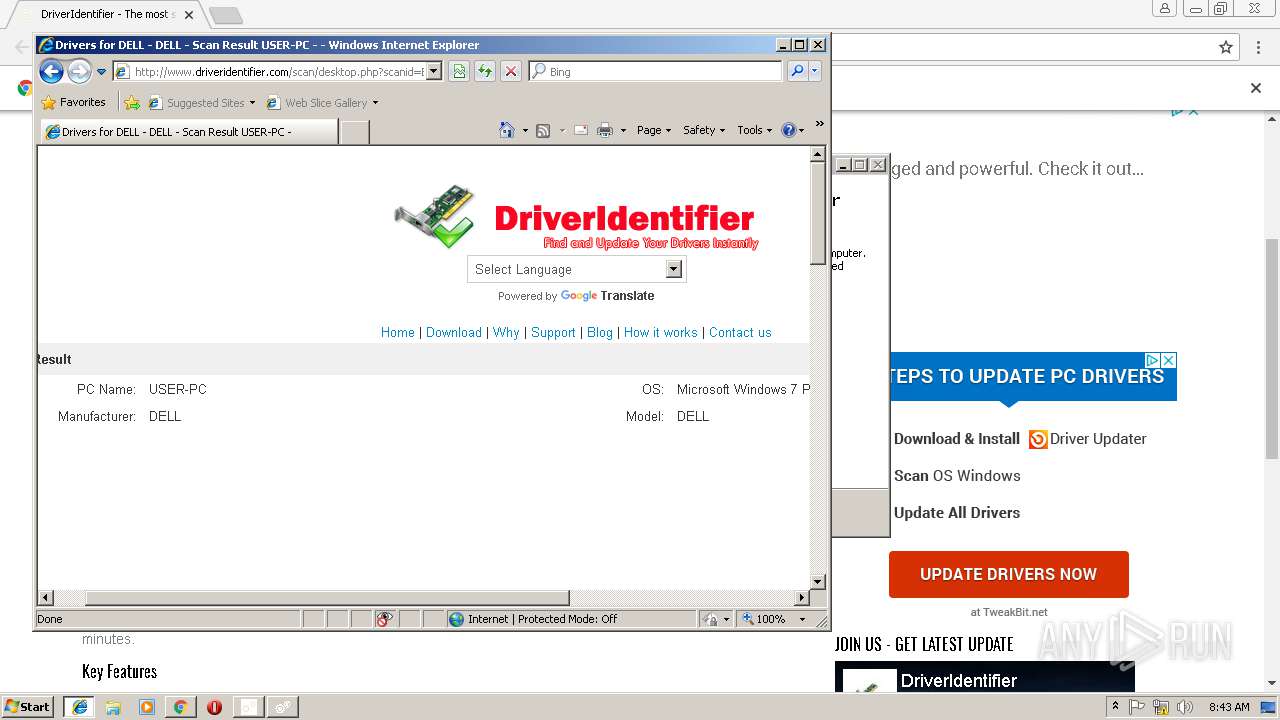Click Driver Updater ad link
The height and width of the screenshot is (720, 1280).
(x=1088, y=438)
